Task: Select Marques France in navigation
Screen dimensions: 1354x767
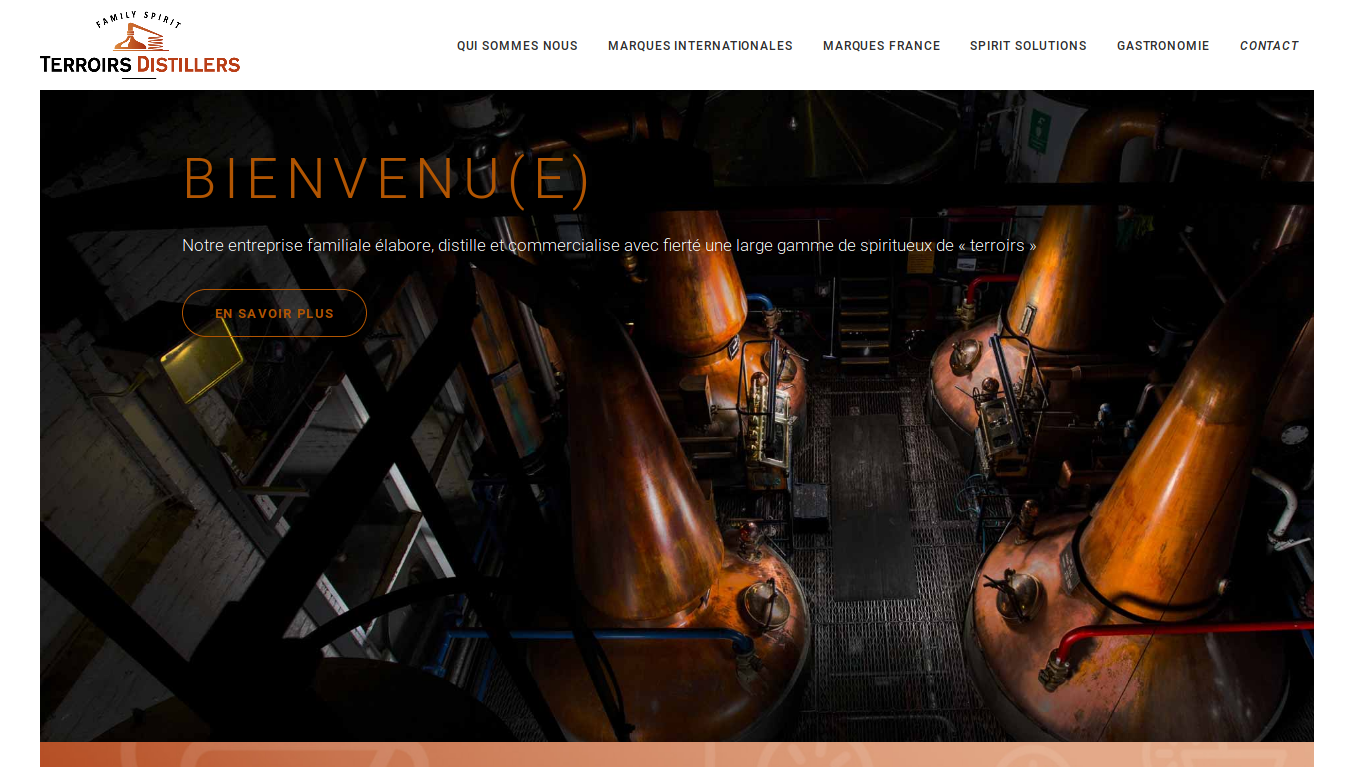Action: [x=881, y=46]
